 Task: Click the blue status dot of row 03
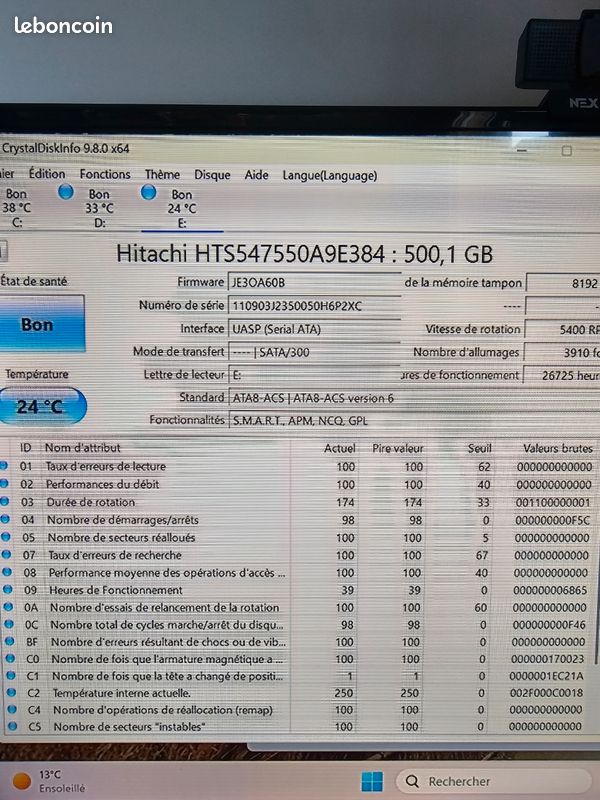5,502
